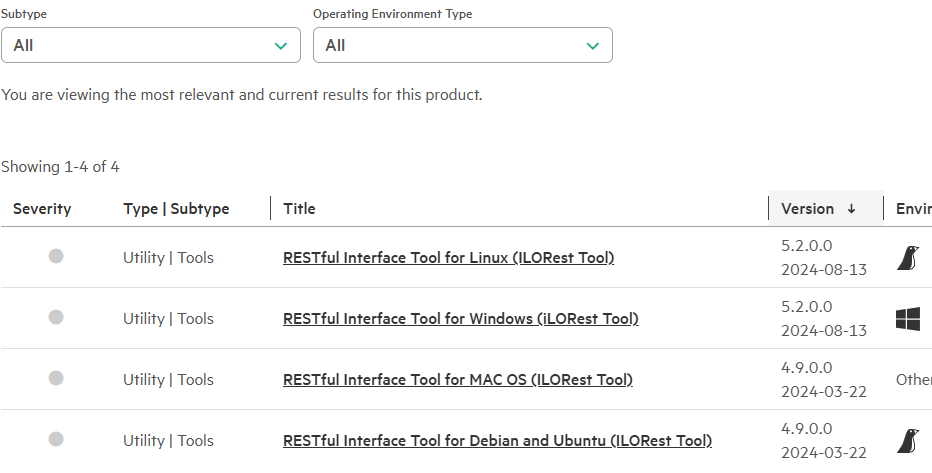Click severity dot for the Linux tool row
Screen dimensions: 932x473
click(x=56, y=256)
